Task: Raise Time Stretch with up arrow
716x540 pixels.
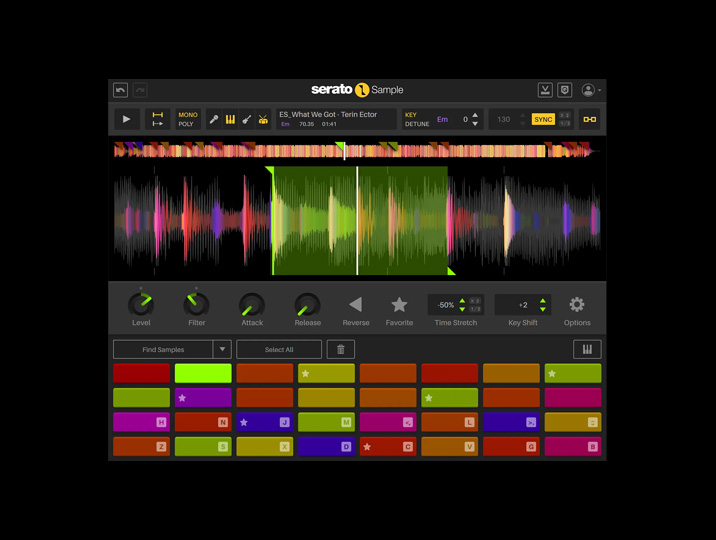Action: pyautogui.click(x=462, y=301)
